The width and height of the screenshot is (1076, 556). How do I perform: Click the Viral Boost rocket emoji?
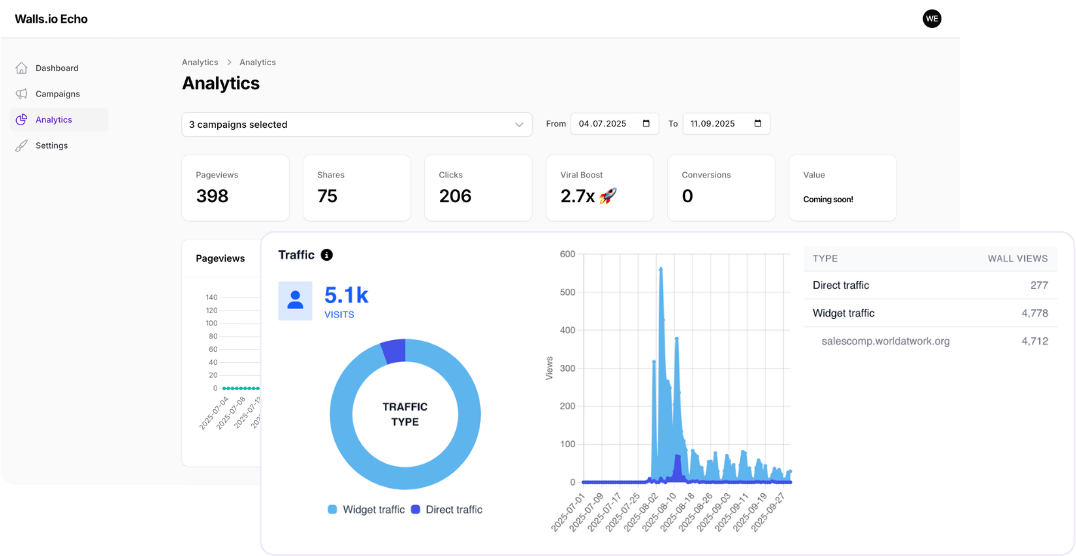click(x=609, y=196)
